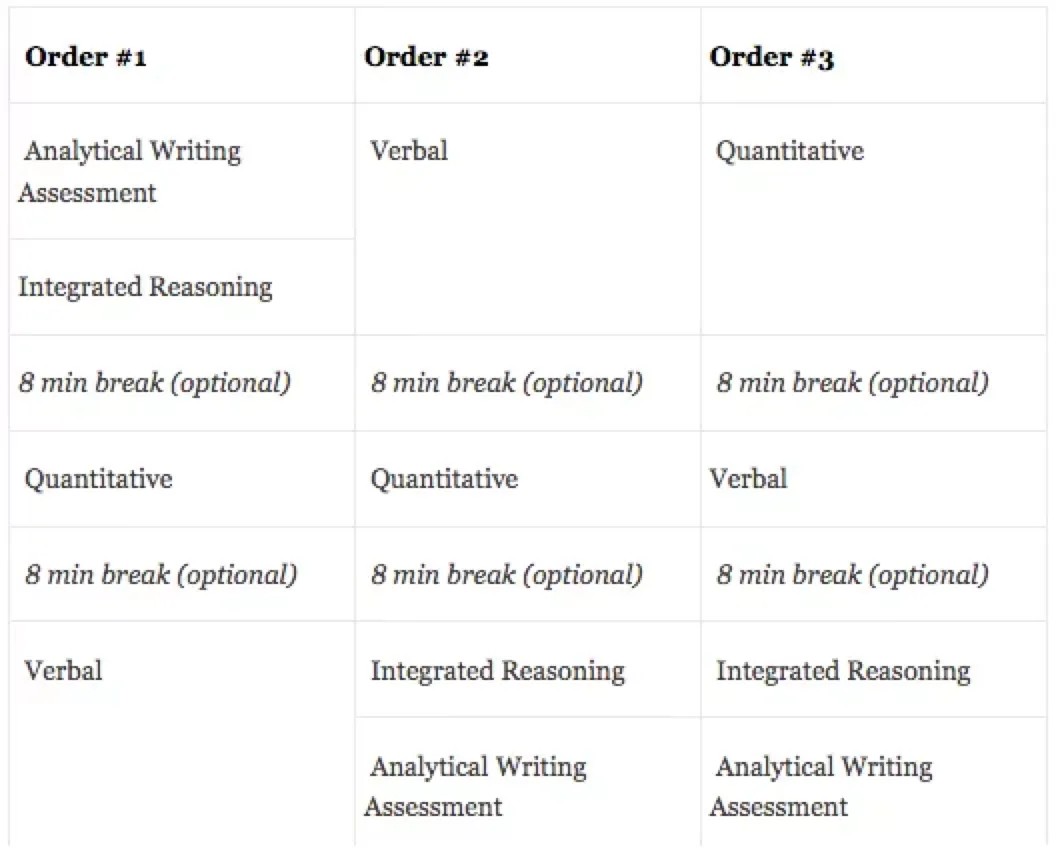1056x852 pixels.
Task: Click Analytical Writing Assessment in Order #3 column
Action: click(x=822, y=786)
